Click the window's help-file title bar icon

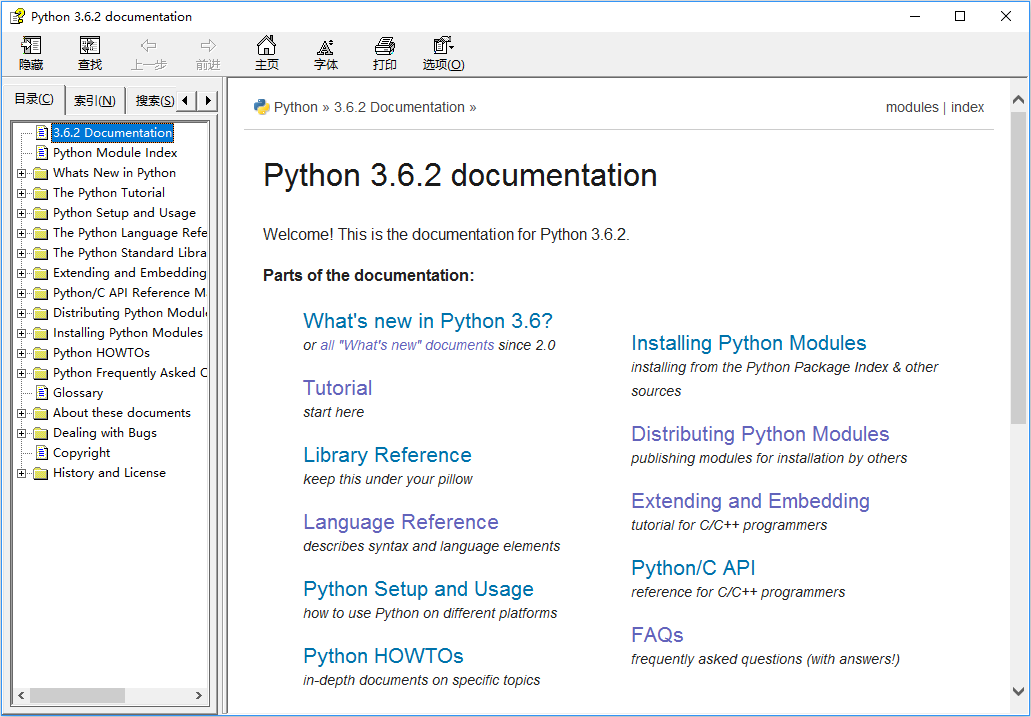tap(17, 16)
